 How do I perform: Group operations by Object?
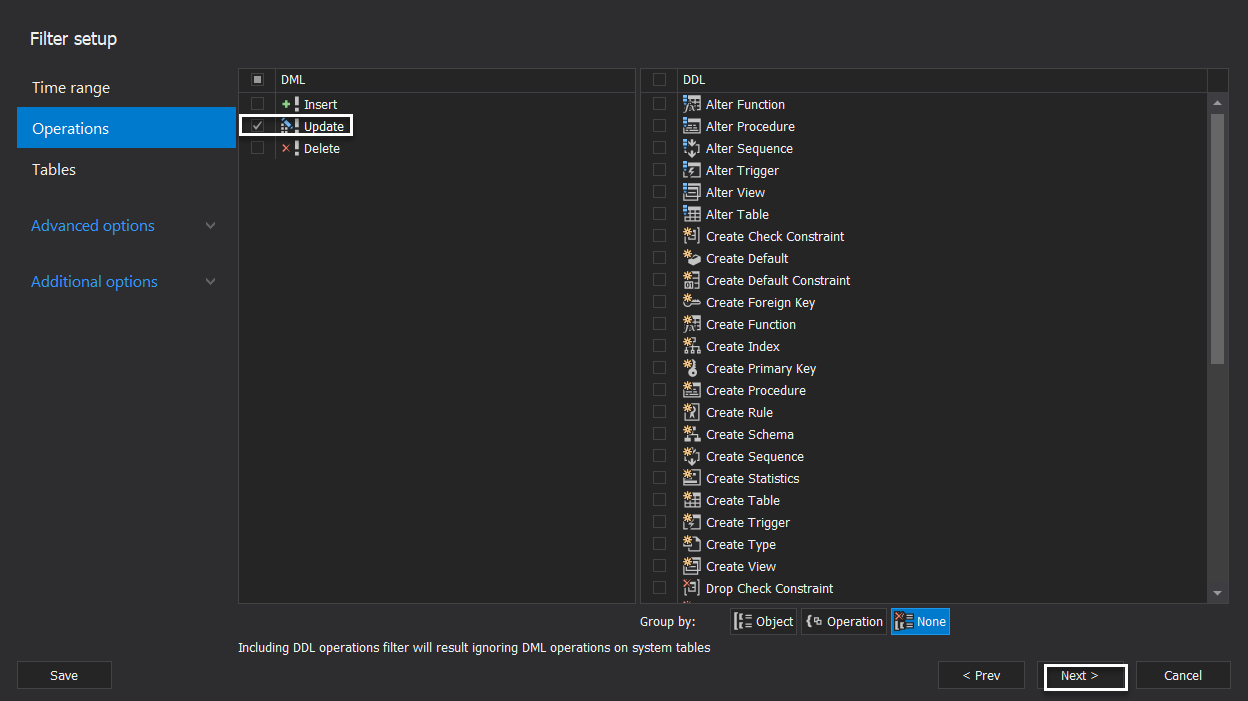[765, 622]
